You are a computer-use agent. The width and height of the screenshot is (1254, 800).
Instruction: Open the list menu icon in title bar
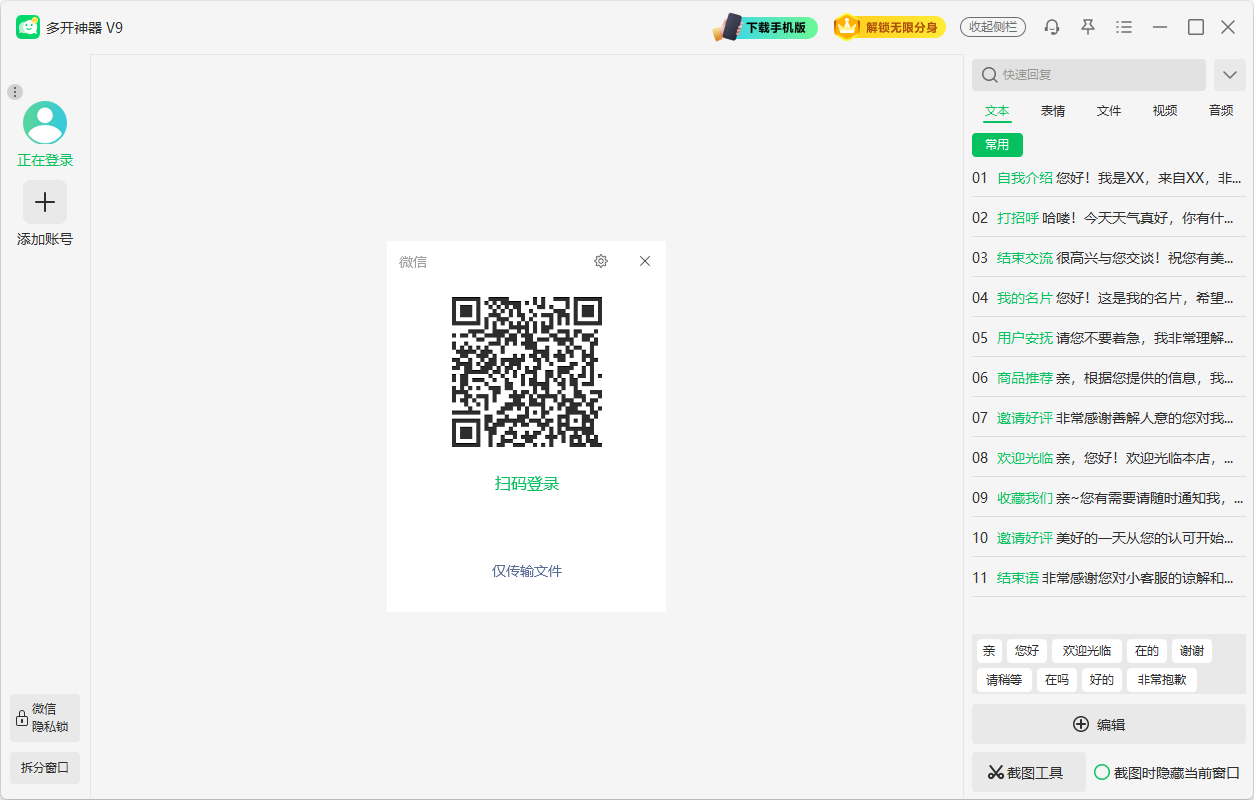tap(1123, 27)
